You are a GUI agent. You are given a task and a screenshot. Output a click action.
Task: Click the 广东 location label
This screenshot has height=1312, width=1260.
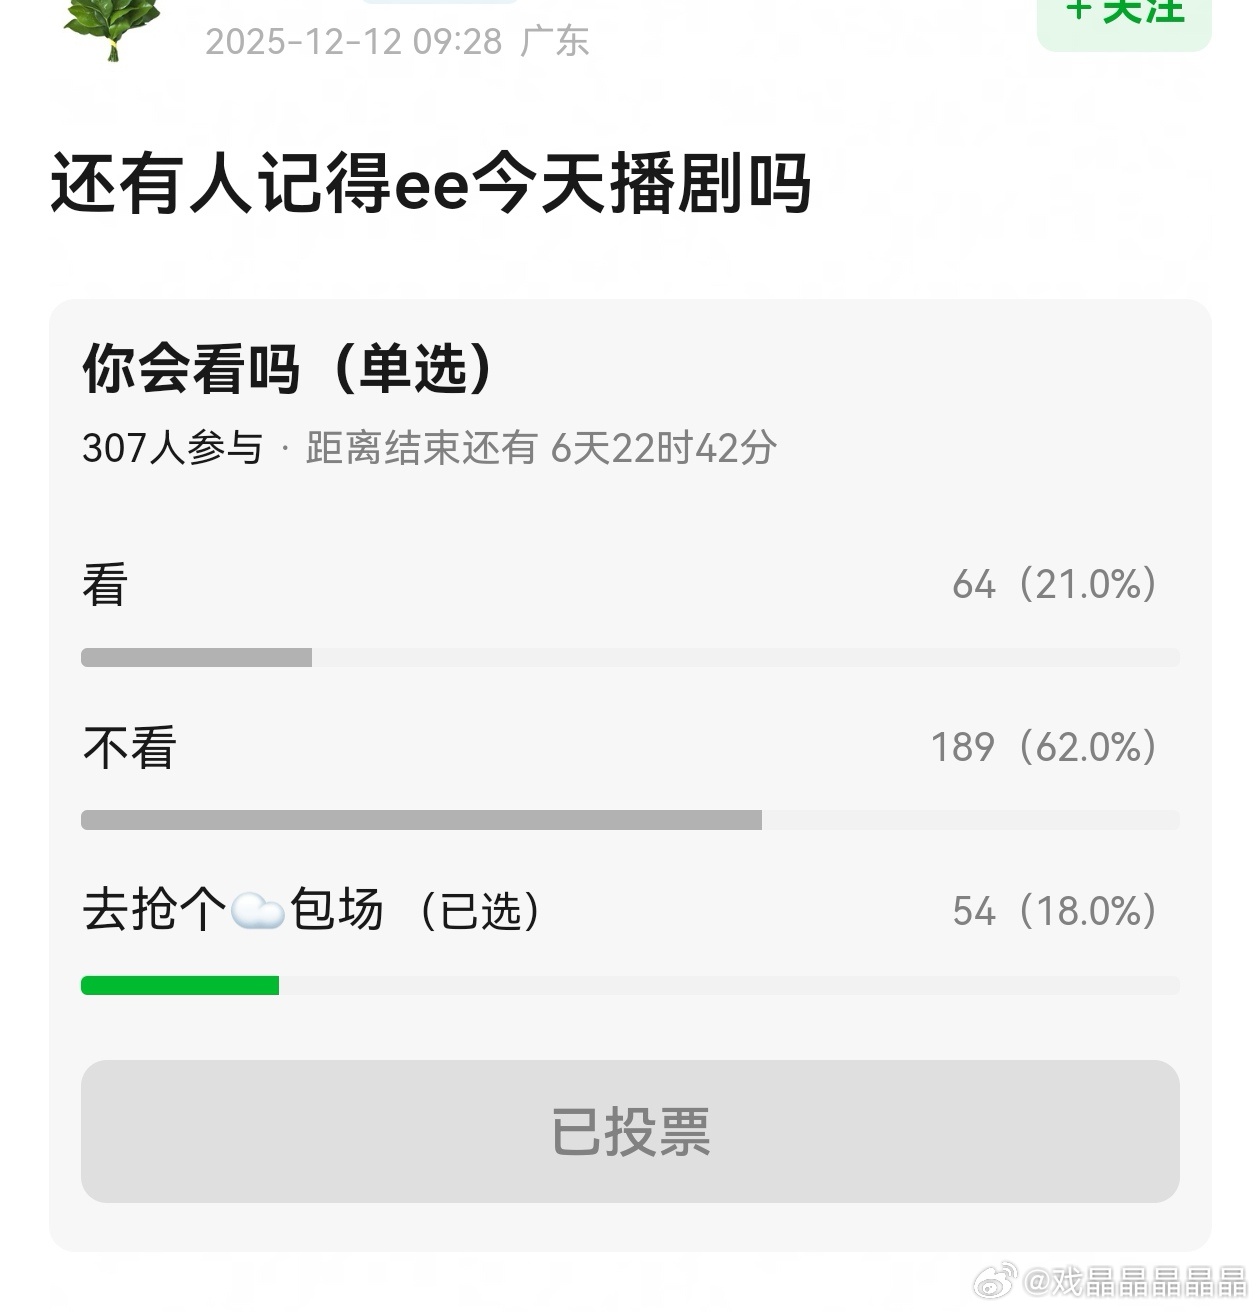[555, 42]
